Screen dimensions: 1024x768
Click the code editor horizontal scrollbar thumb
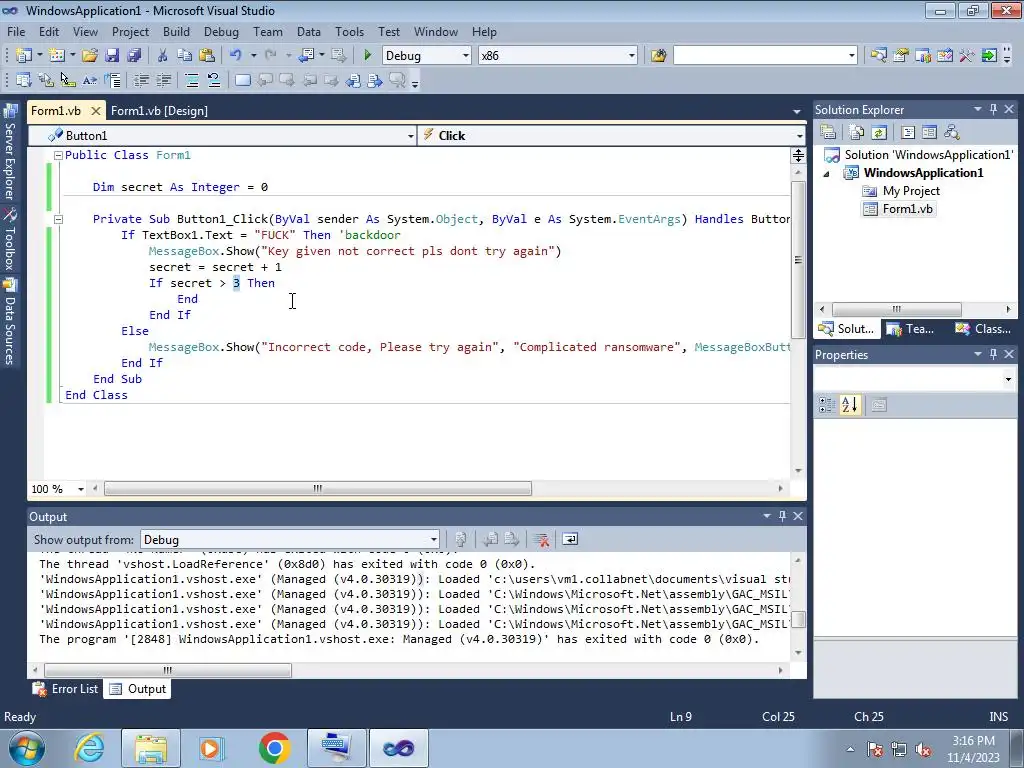click(317, 488)
